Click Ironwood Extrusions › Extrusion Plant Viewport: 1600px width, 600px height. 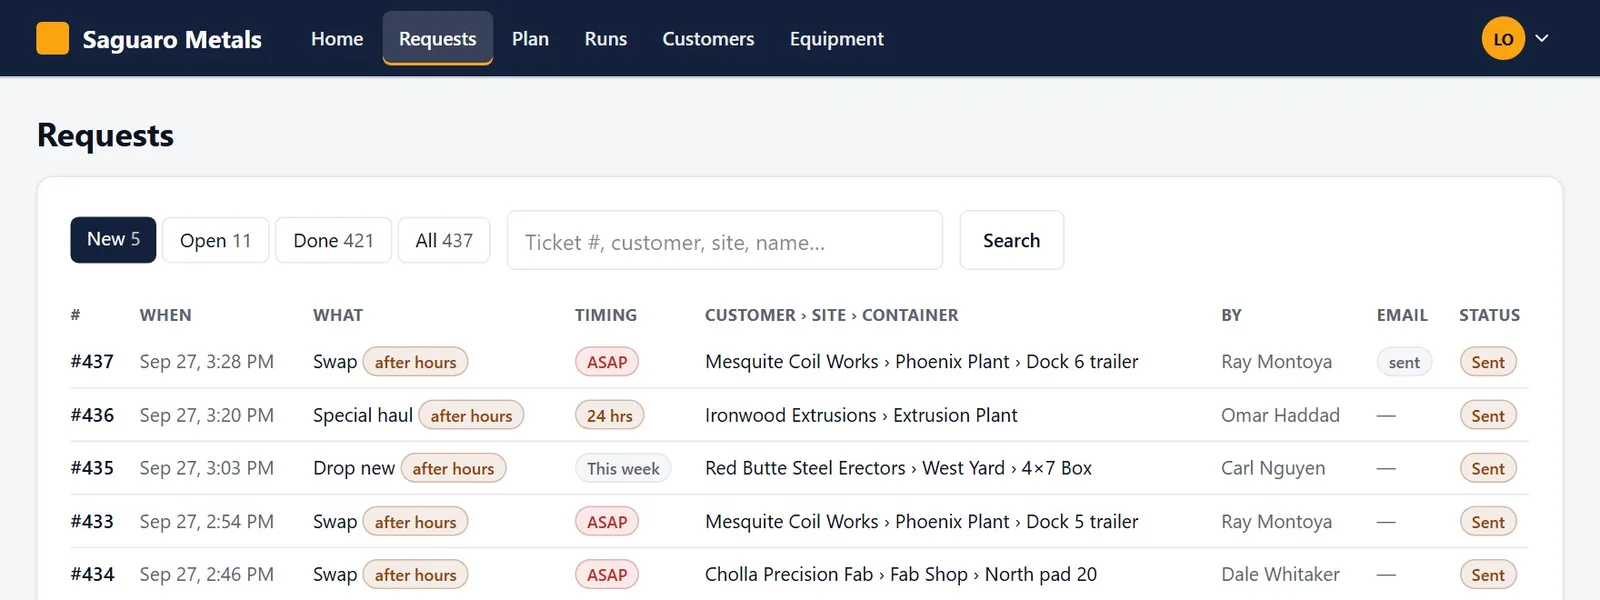(861, 415)
